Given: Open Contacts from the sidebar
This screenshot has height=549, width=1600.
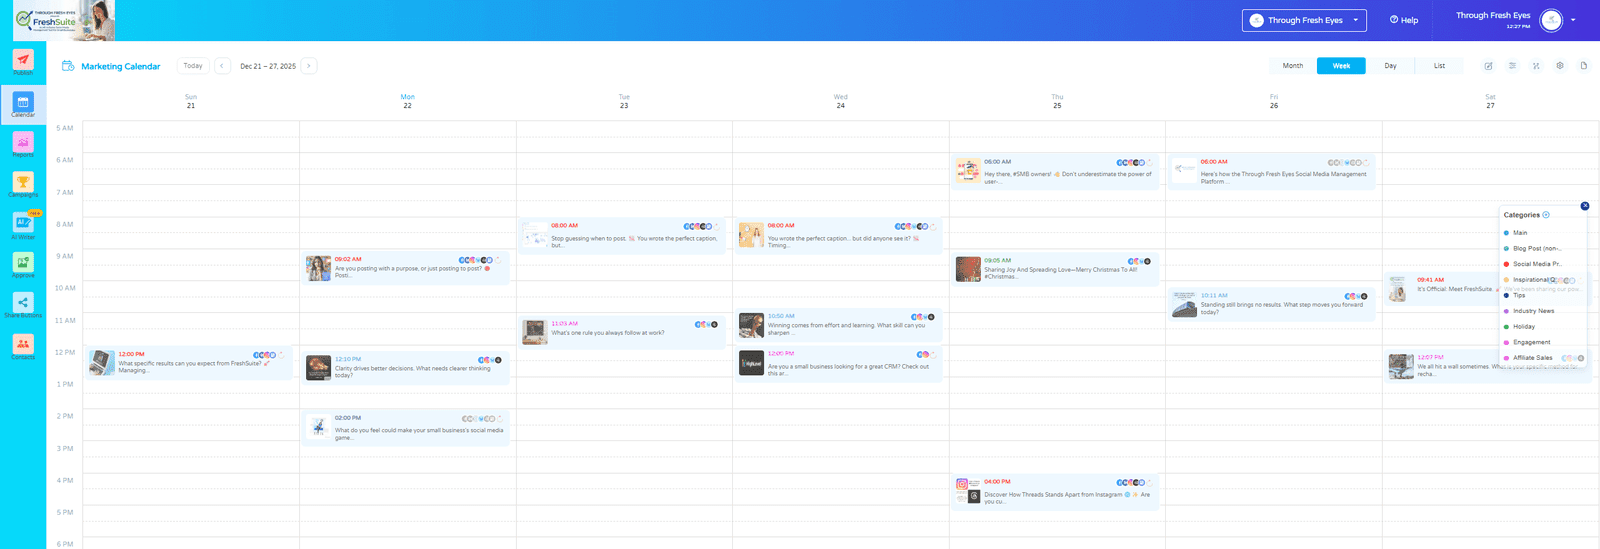Looking at the screenshot, I should click(x=23, y=345).
